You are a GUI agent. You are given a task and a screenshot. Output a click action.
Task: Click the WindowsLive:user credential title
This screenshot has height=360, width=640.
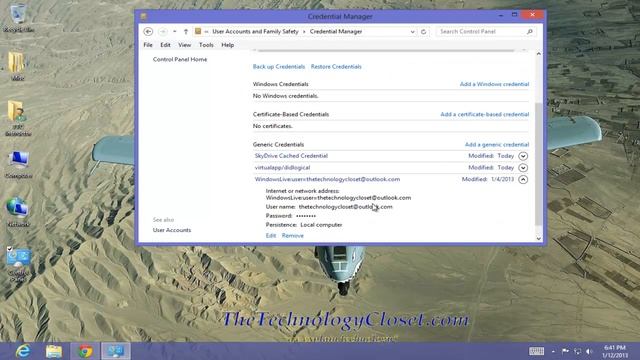(x=327, y=179)
